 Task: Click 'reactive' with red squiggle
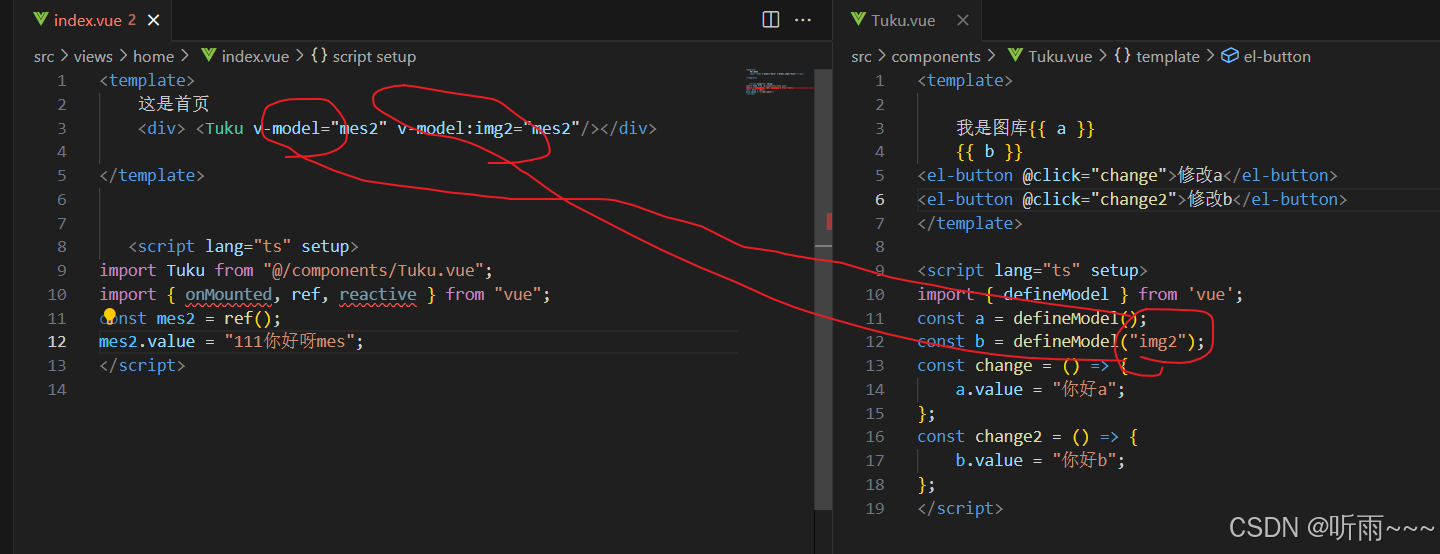click(378, 294)
